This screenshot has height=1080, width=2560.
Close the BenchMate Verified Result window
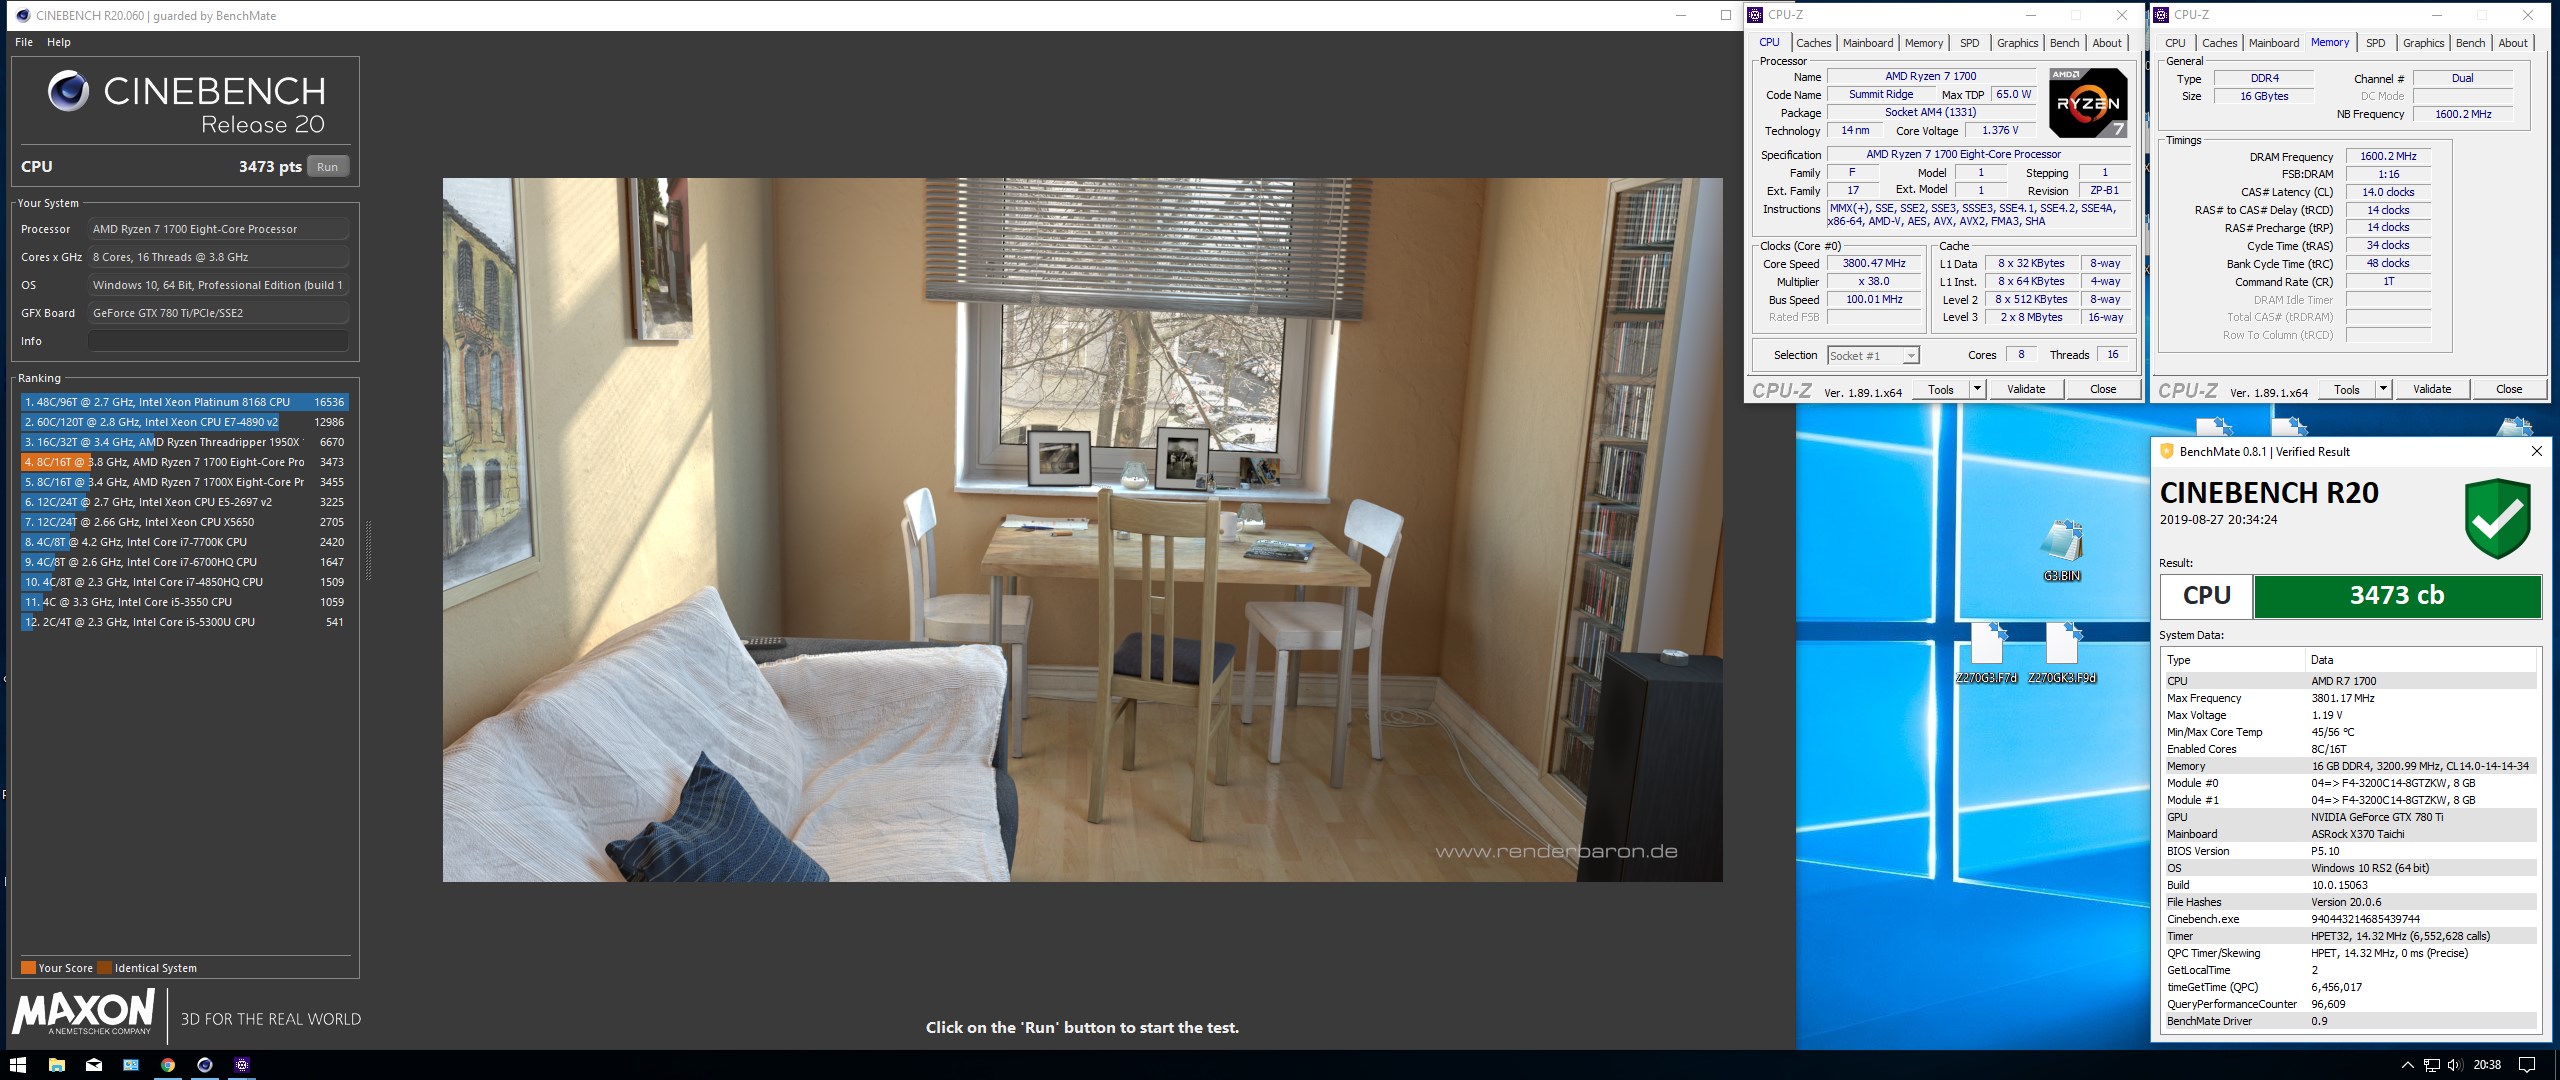coord(2536,451)
